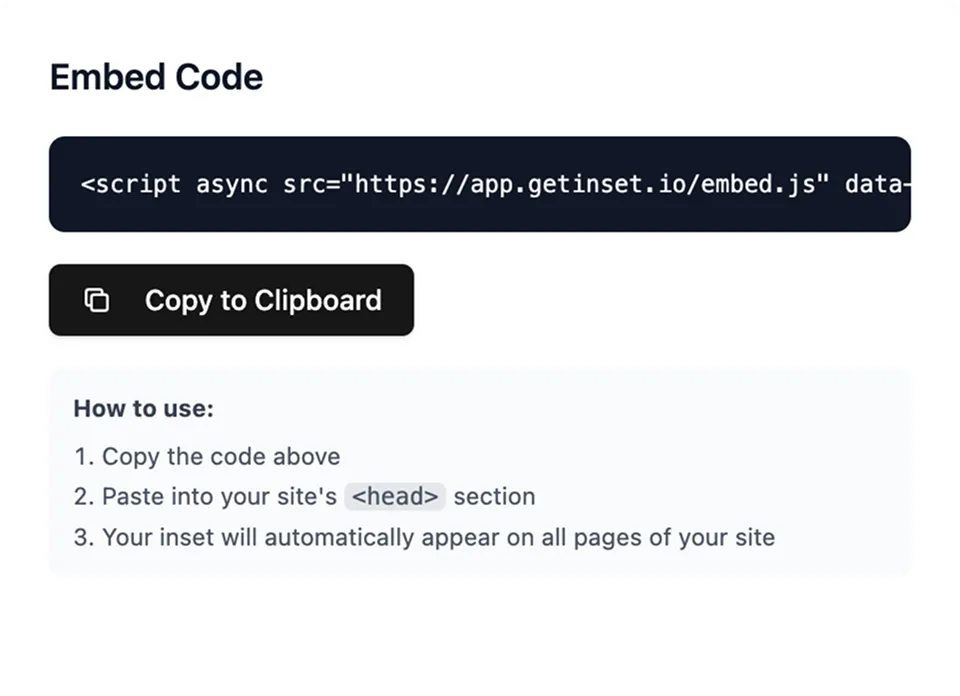Click the "src=" attribute in the snippet
The image size is (960, 696).
308,185
